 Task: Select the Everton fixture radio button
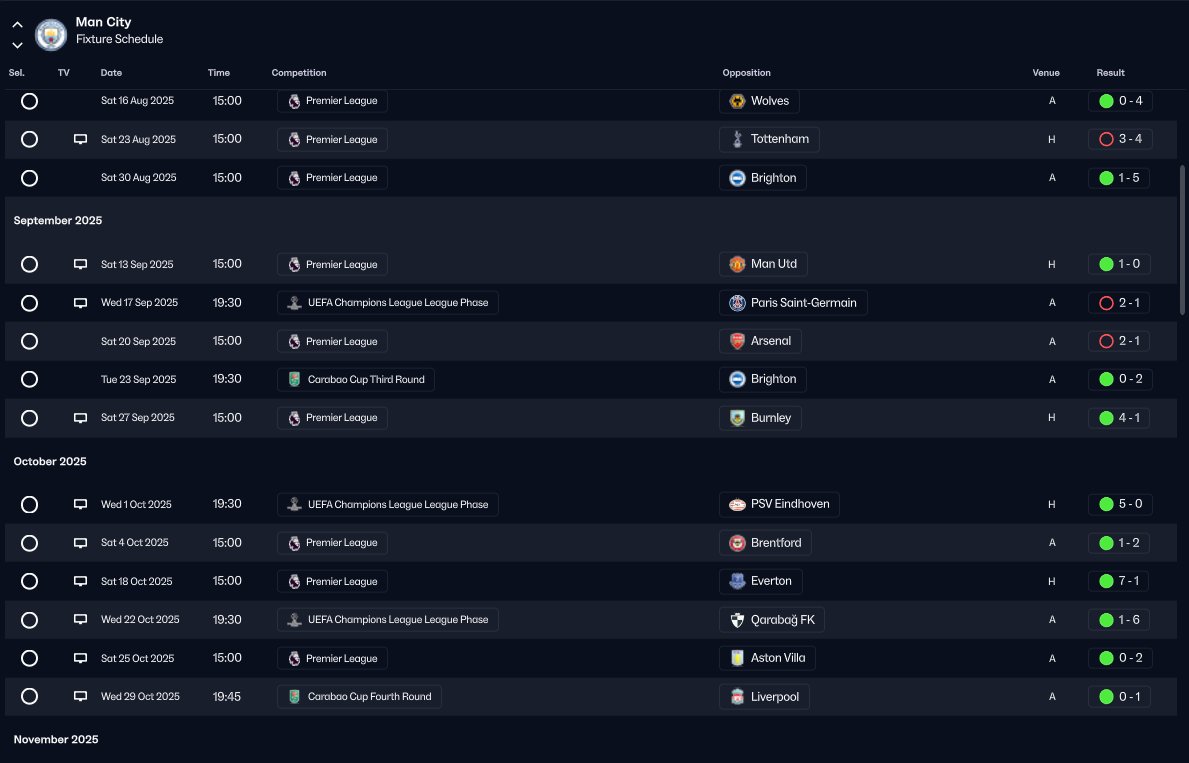tap(30, 581)
